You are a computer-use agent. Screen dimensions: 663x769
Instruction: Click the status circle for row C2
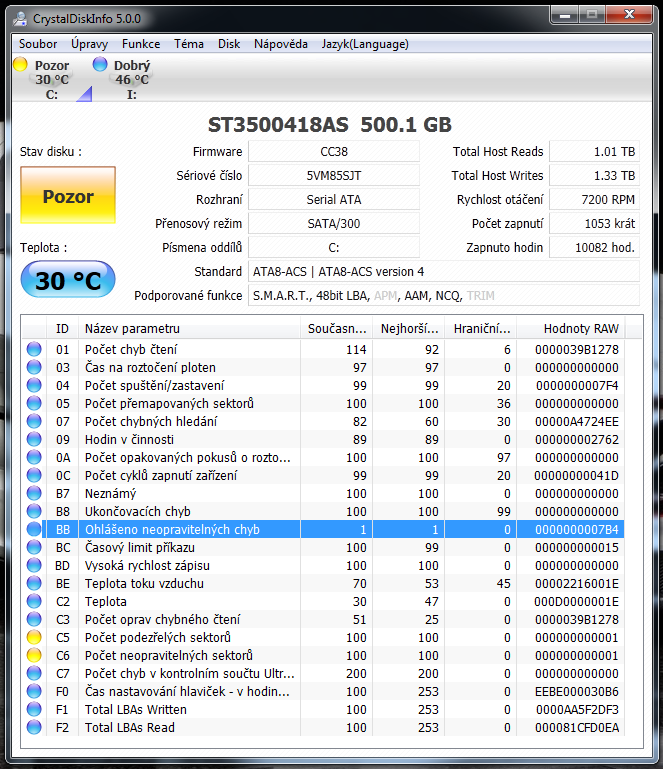(x=34, y=601)
